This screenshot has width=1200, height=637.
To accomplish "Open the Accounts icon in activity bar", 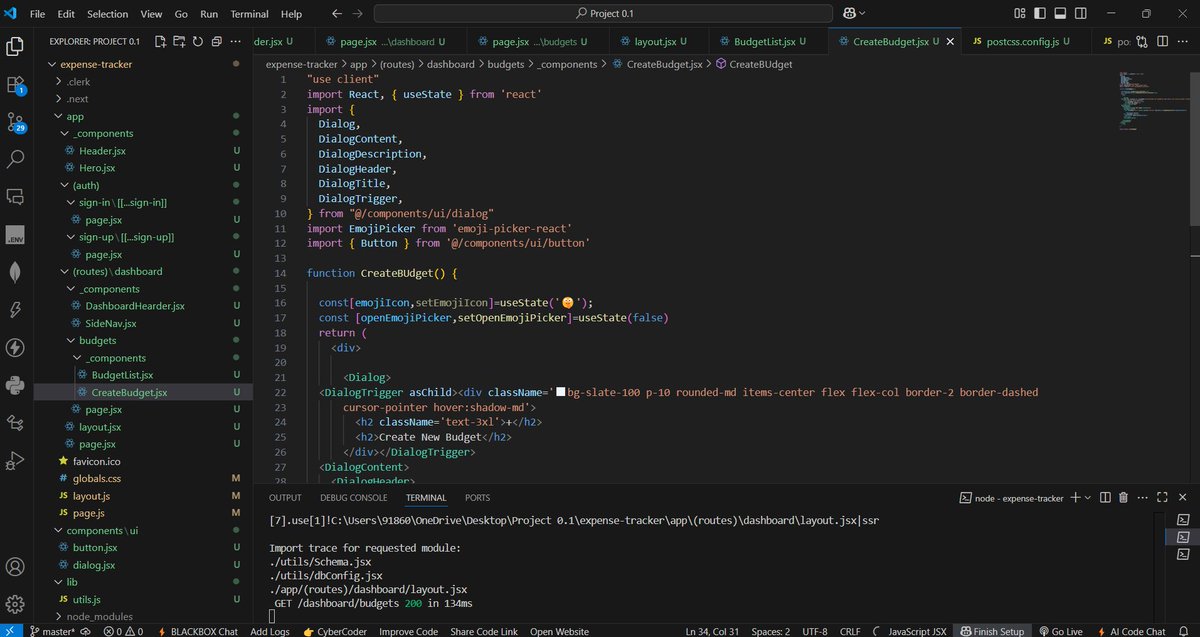I will tap(15, 567).
